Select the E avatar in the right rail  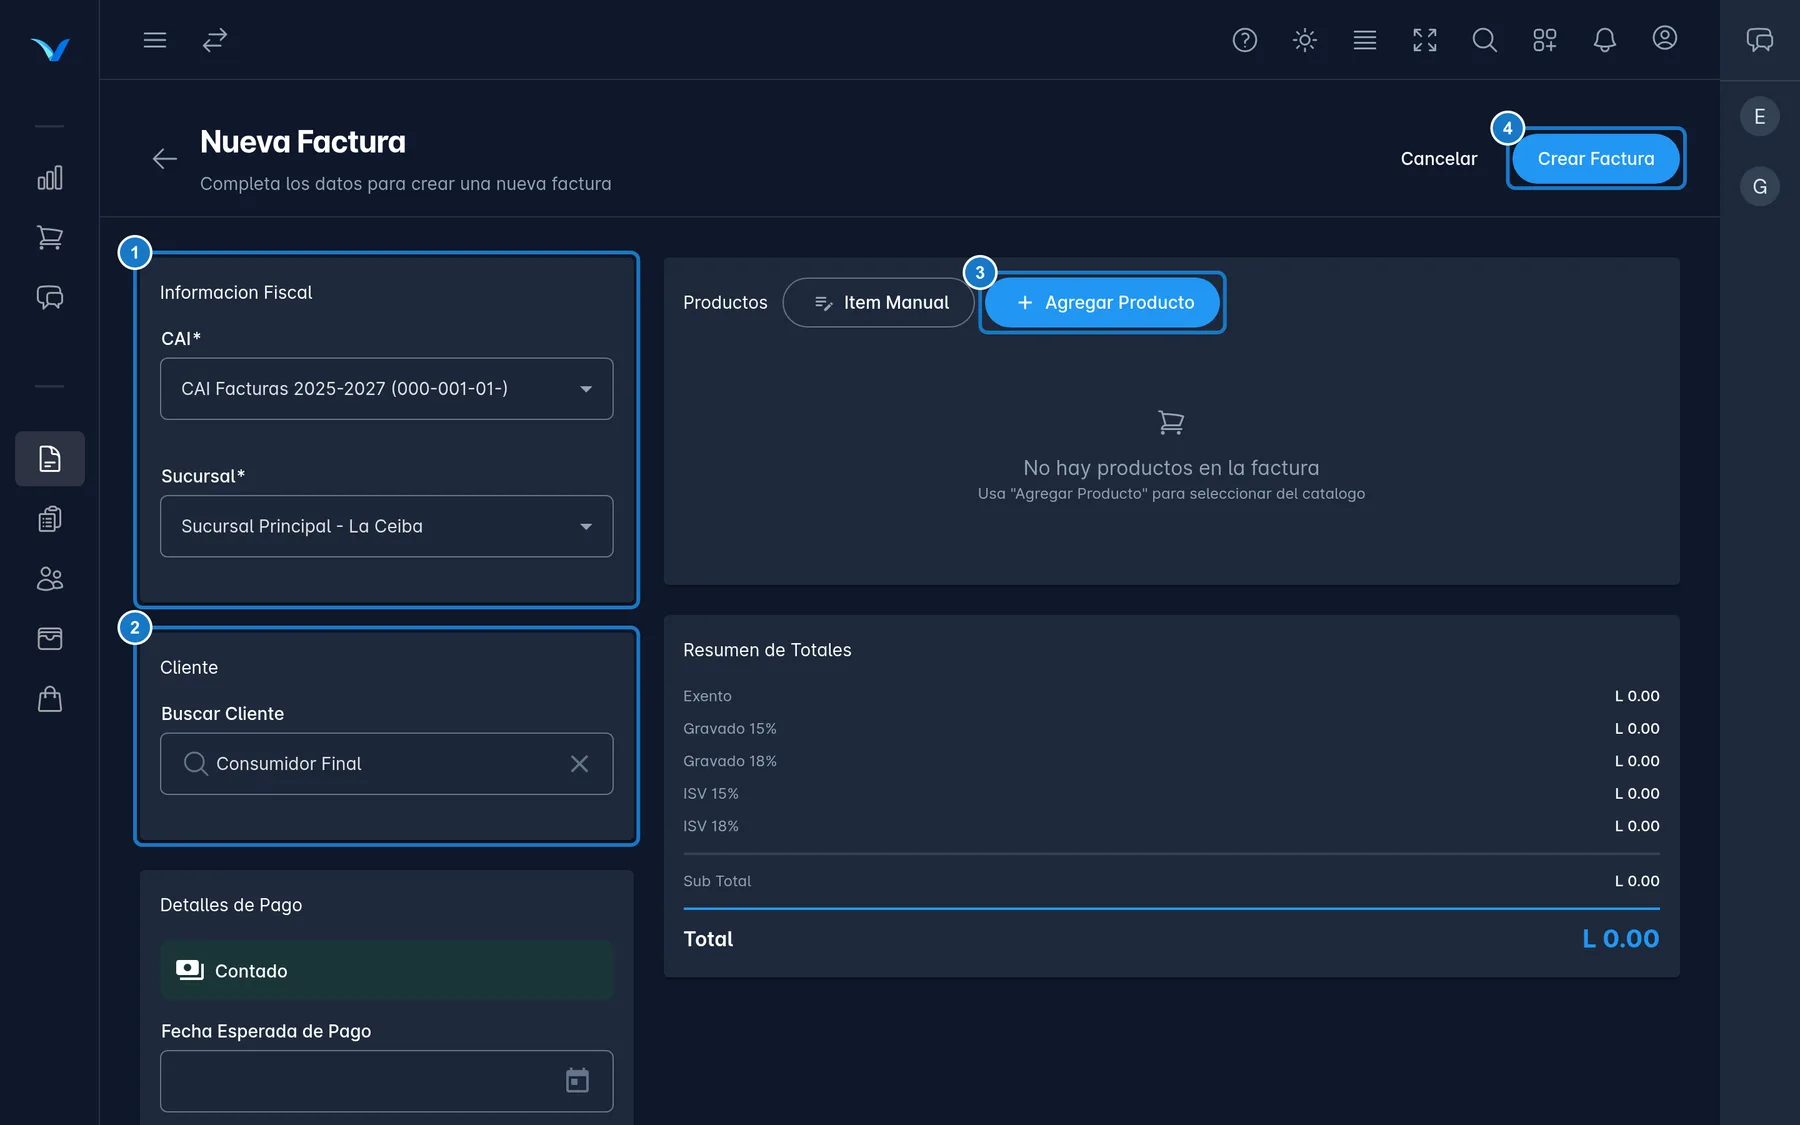(x=1760, y=116)
